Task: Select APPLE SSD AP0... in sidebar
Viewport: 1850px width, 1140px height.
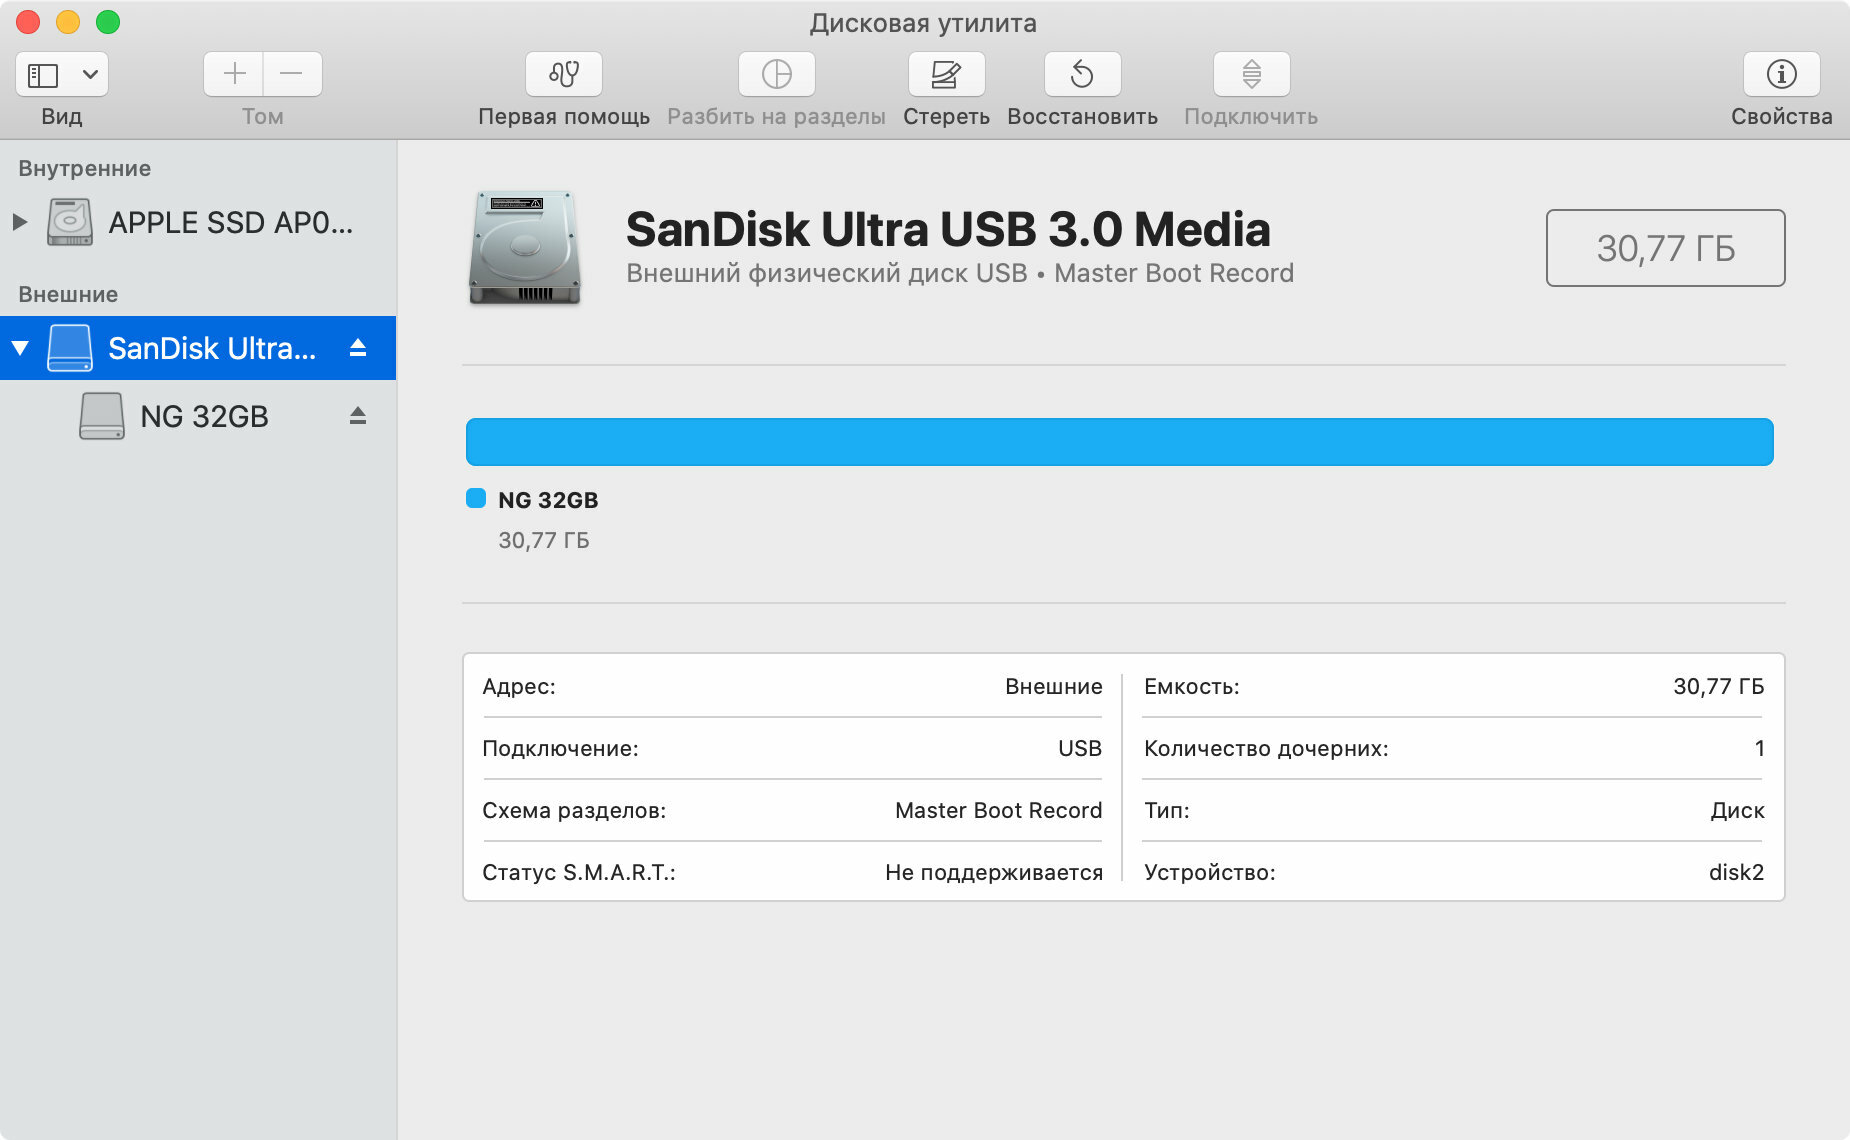Action: [198, 222]
